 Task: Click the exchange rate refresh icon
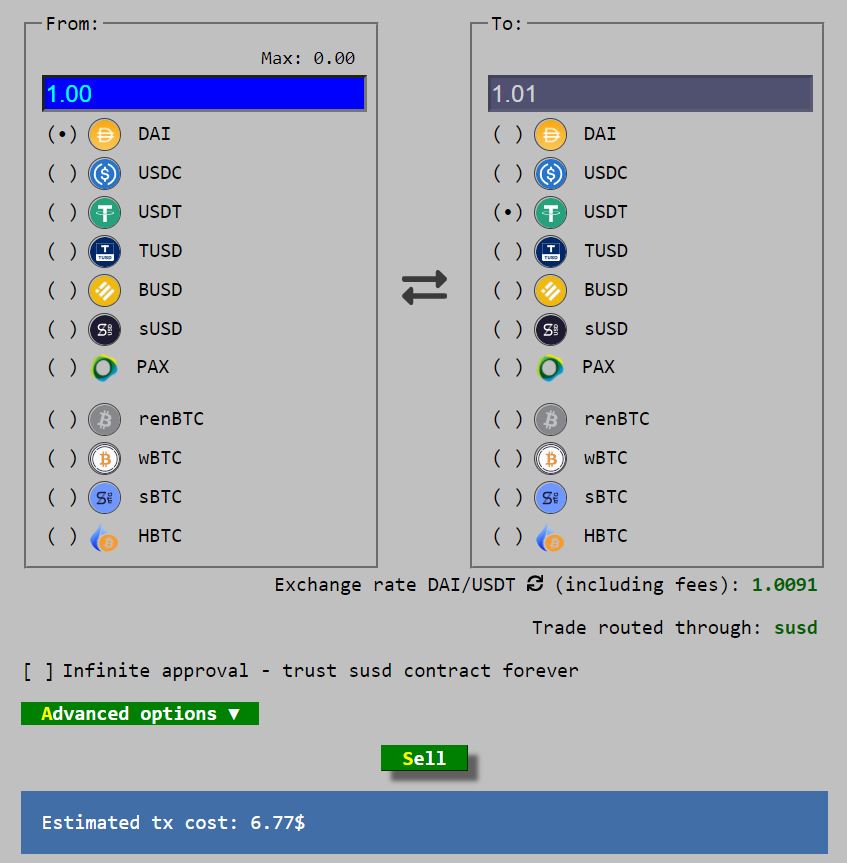point(535,584)
